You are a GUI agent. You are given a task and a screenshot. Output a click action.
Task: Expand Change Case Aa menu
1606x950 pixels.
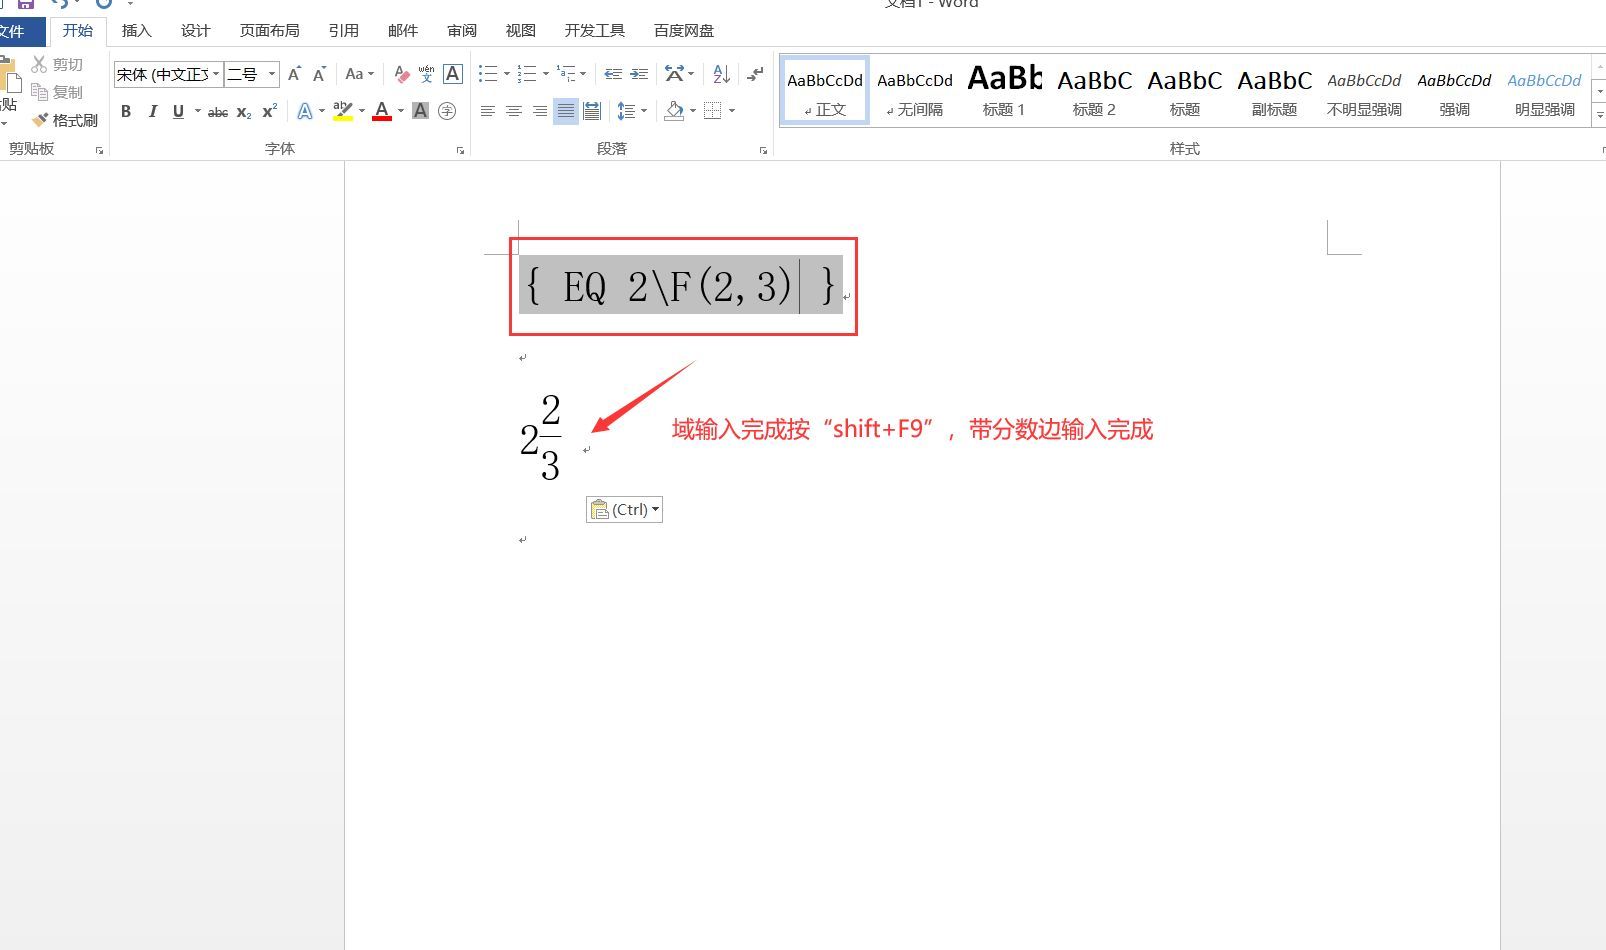pos(359,74)
